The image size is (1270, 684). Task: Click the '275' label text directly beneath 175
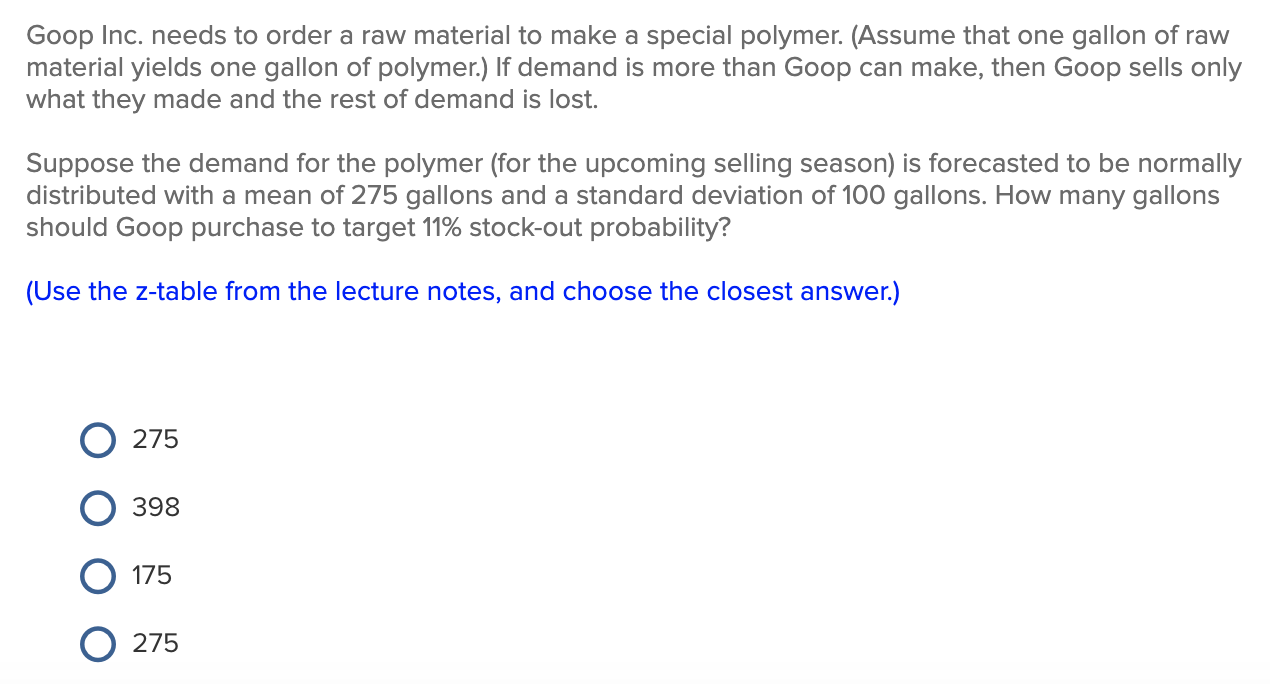pos(156,644)
